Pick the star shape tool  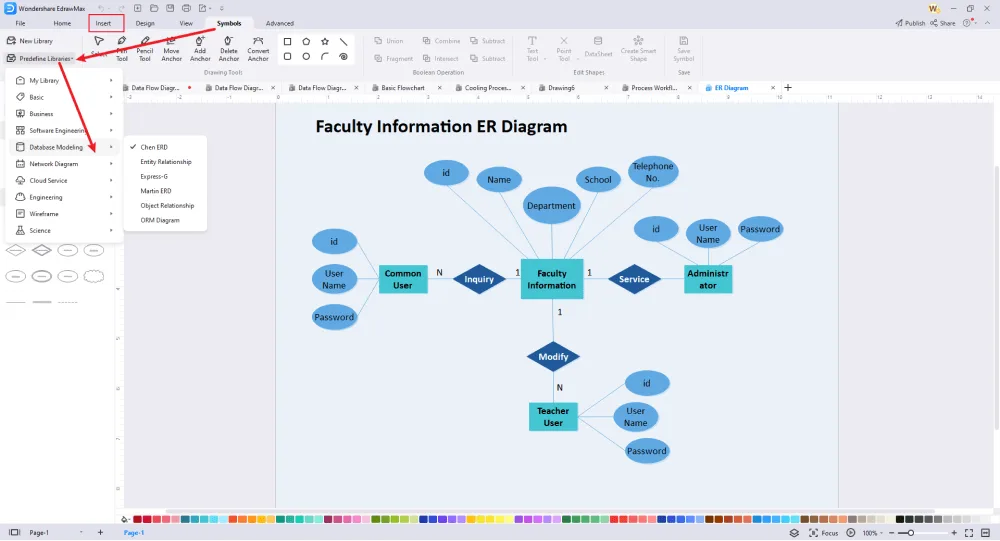pyautogui.click(x=325, y=41)
